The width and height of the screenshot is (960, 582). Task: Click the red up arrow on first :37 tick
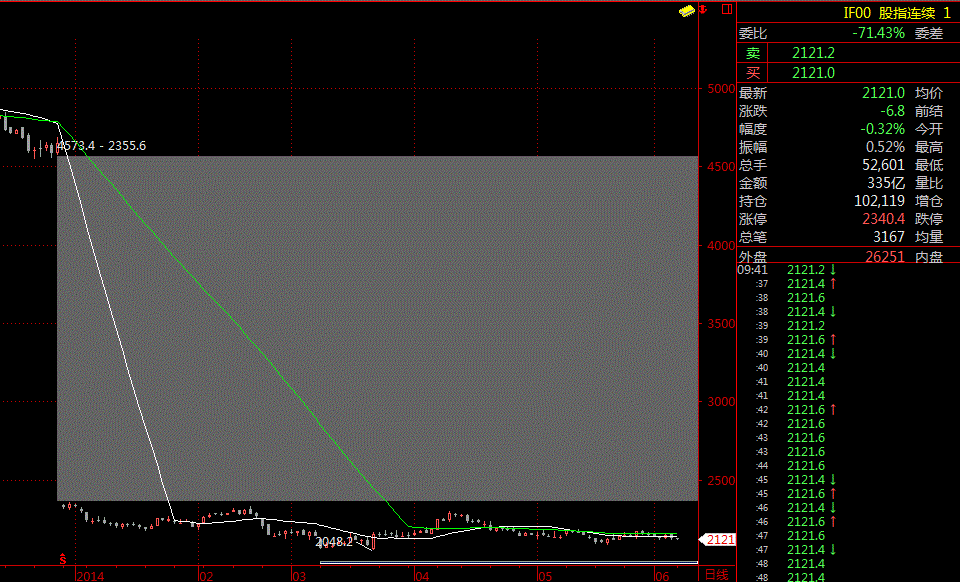[x=833, y=284]
